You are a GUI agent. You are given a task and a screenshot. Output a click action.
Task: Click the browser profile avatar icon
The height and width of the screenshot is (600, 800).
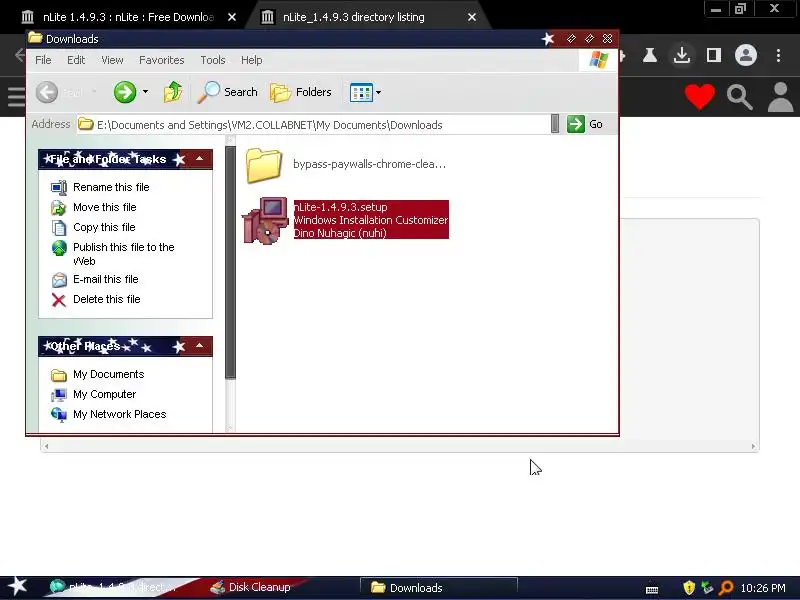tap(746, 55)
